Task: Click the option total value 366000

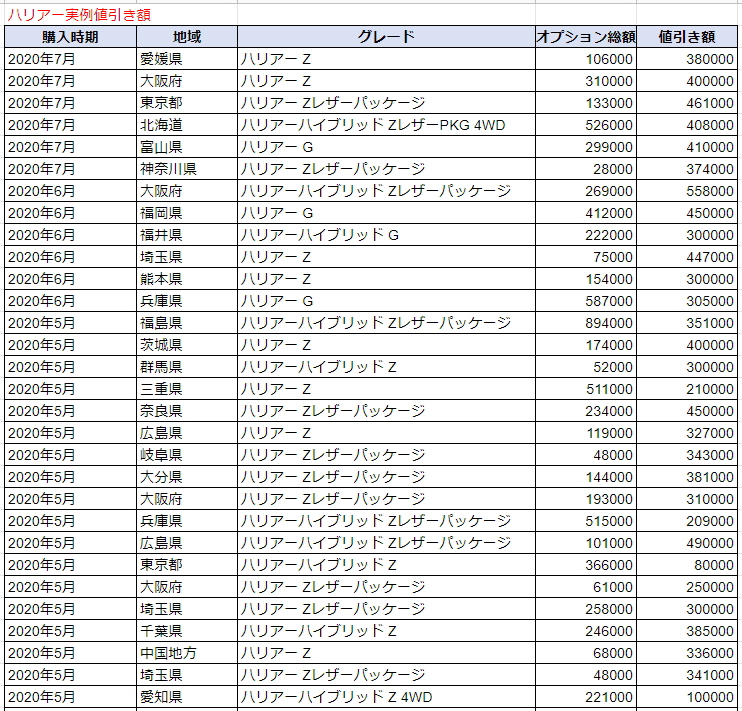Action: click(x=586, y=565)
